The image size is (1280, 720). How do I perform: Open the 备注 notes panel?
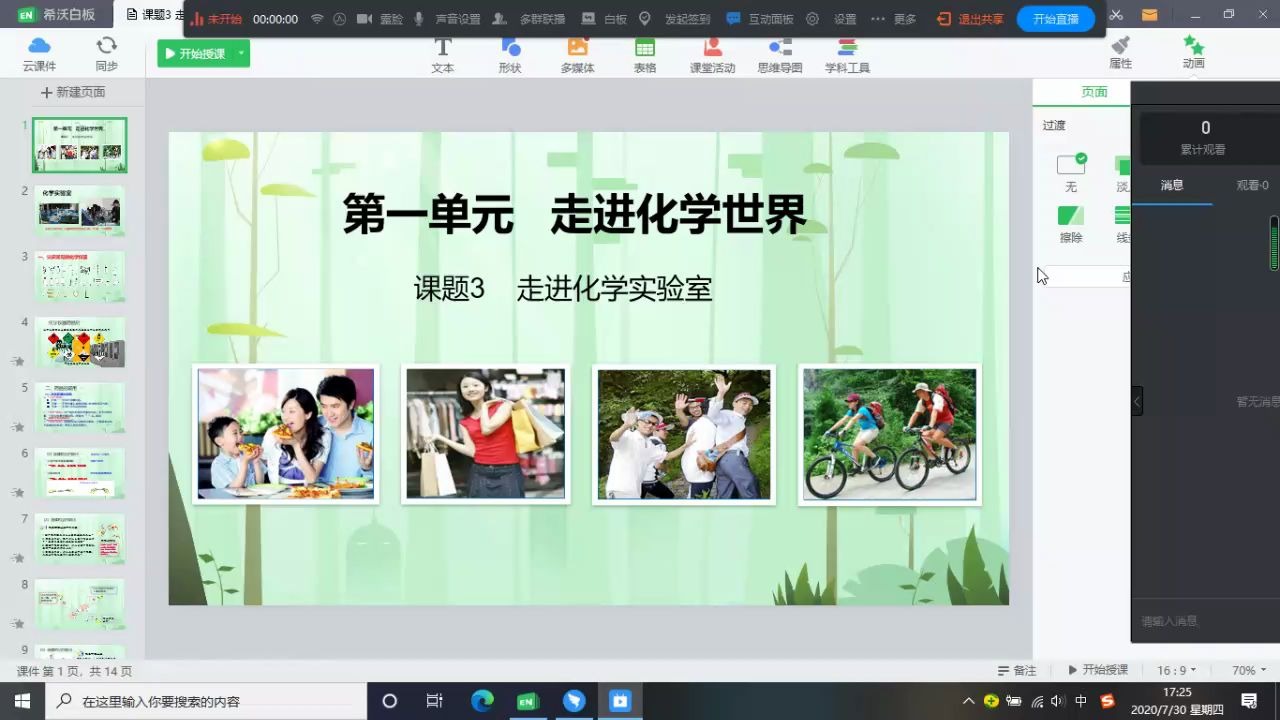click(x=1017, y=670)
